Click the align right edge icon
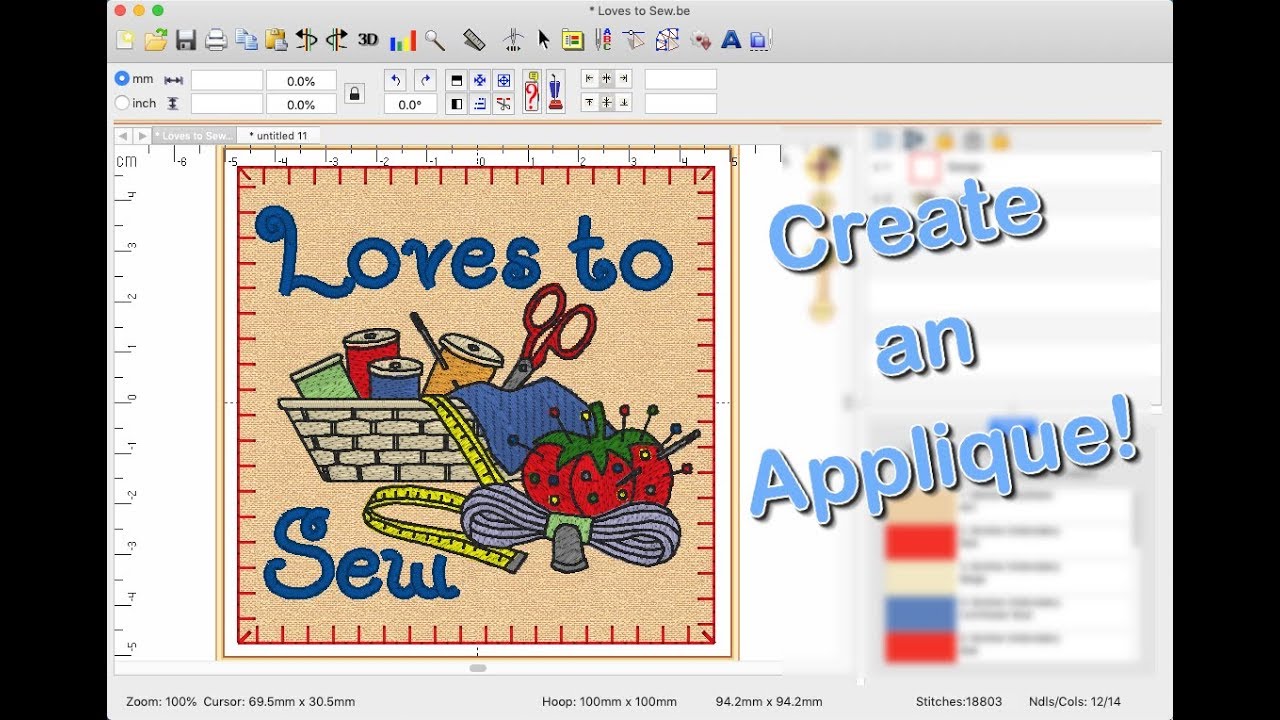 pyautogui.click(x=623, y=79)
